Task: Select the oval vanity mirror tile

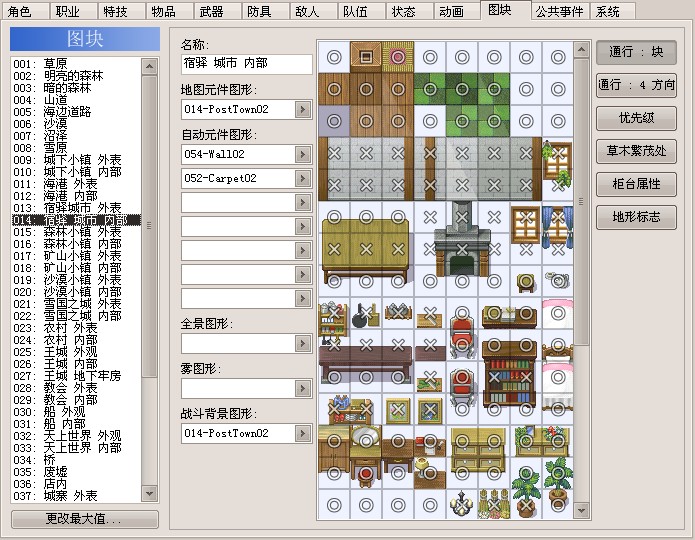Action: pyautogui.click(x=366, y=440)
